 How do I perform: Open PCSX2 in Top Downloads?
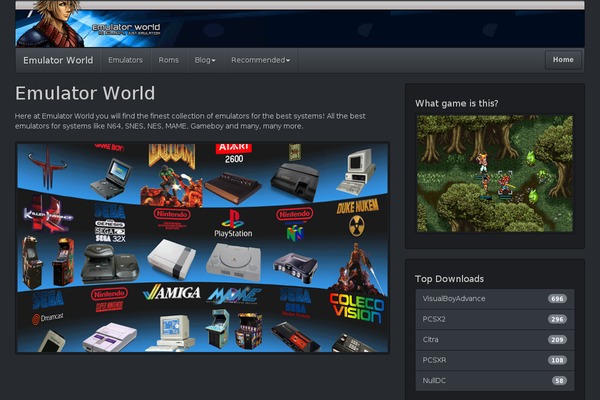pos(495,319)
